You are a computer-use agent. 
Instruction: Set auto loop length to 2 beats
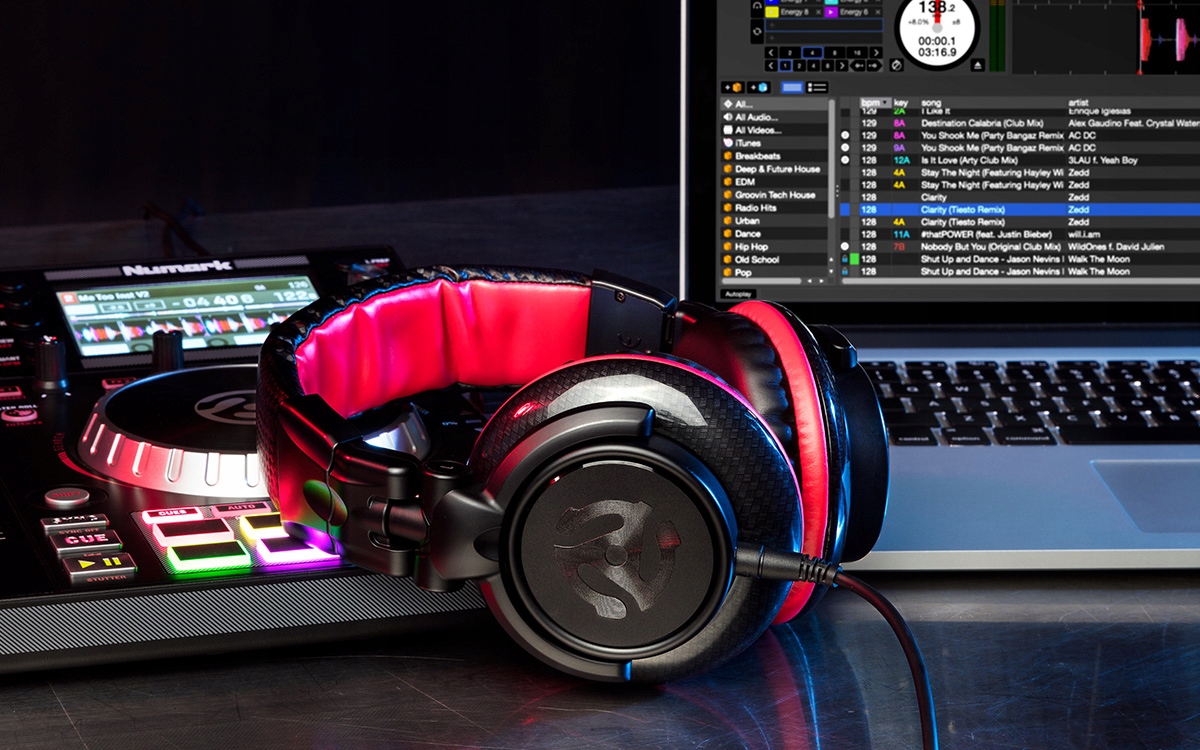[790, 52]
